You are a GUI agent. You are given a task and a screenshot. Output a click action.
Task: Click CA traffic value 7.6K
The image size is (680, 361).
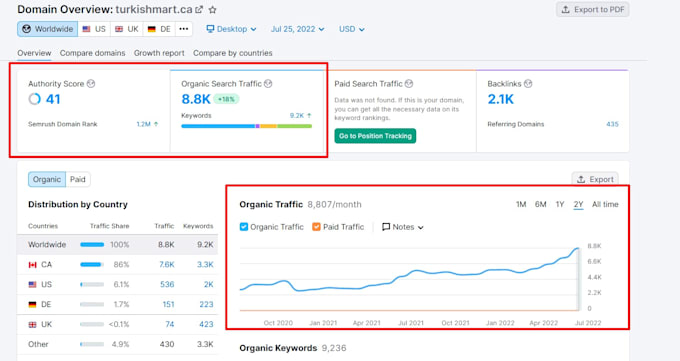tap(167, 265)
